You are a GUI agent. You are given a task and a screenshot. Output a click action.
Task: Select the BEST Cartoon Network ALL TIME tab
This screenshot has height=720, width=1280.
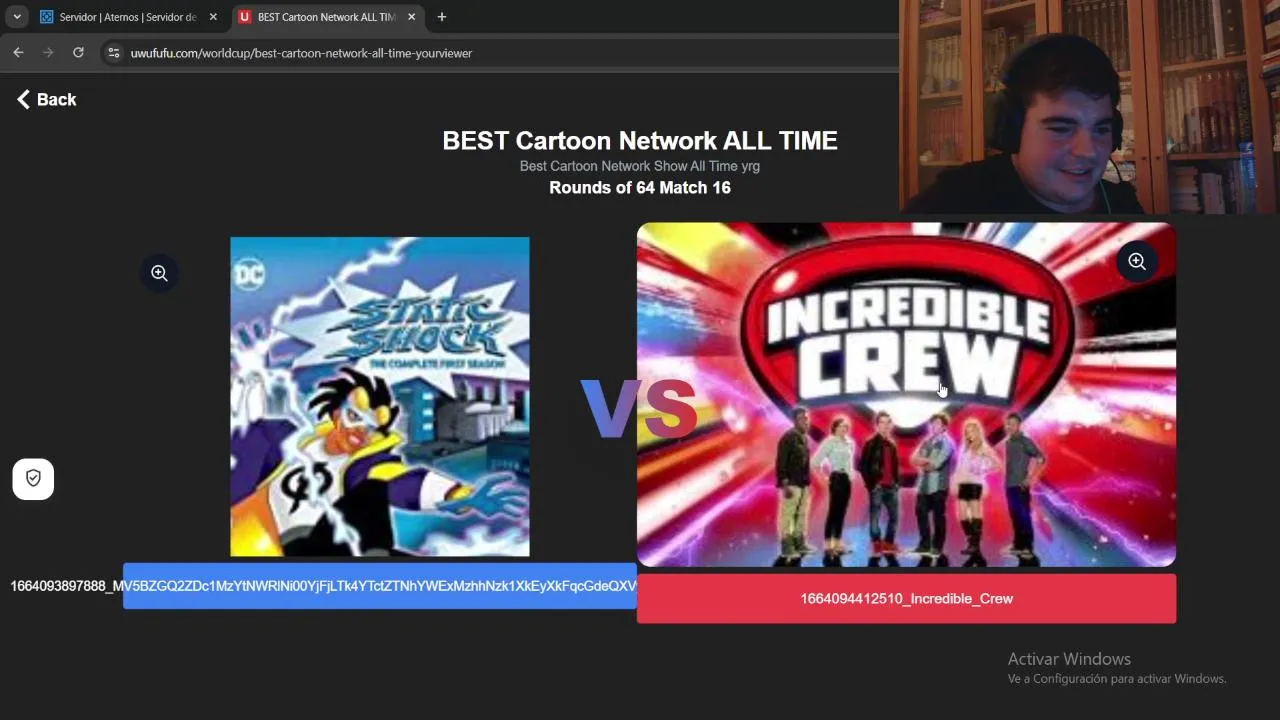tap(326, 17)
